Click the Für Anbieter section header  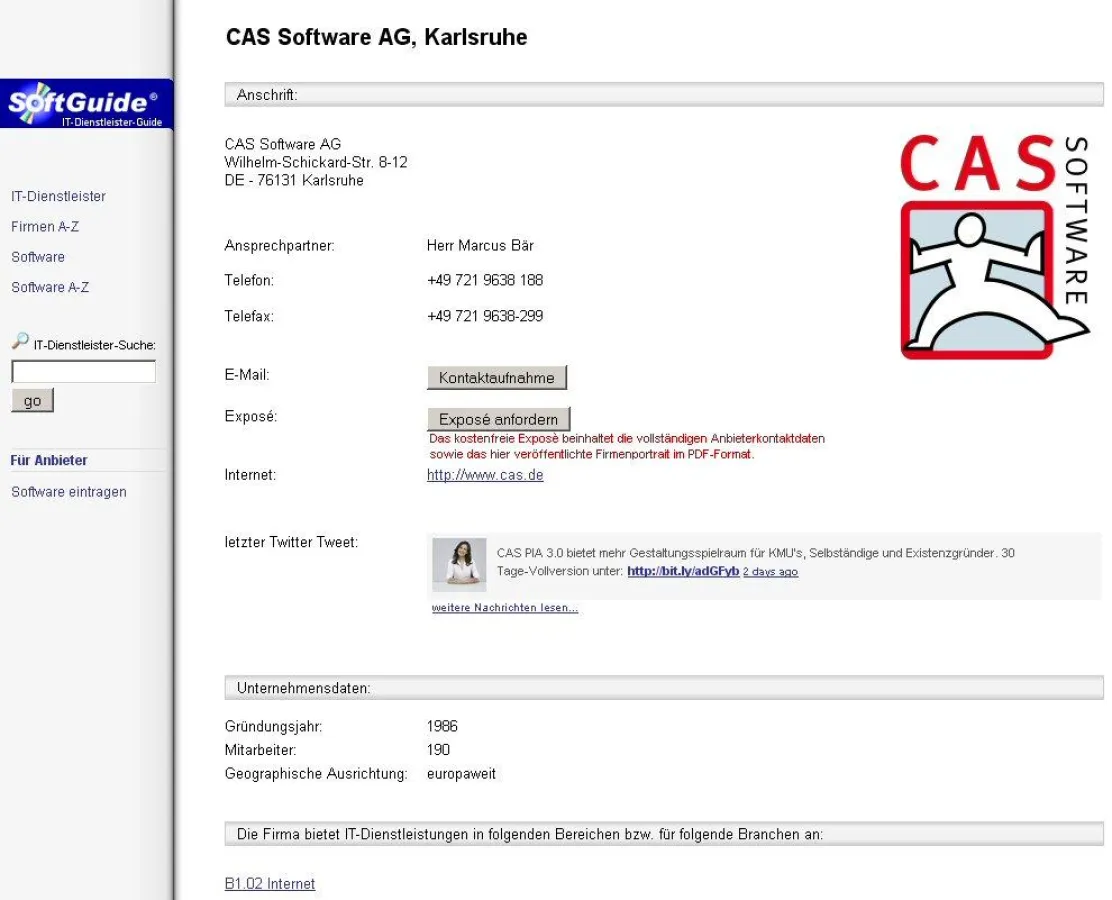tap(47, 460)
